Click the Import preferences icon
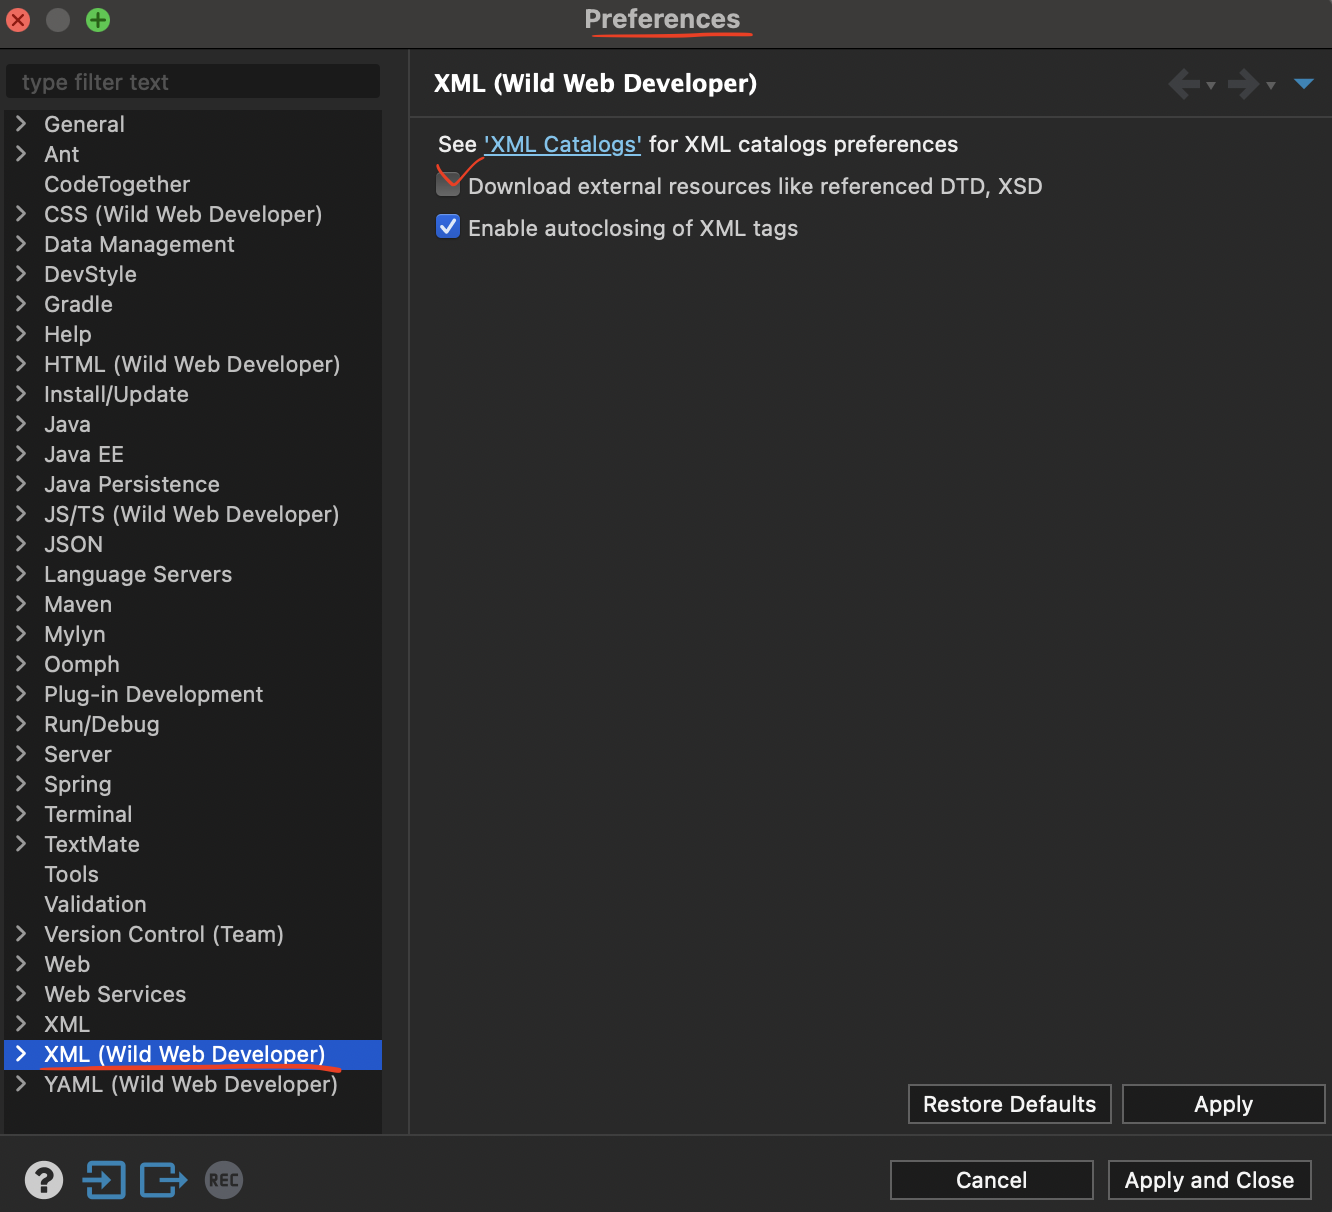1332x1212 pixels. click(x=104, y=1180)
